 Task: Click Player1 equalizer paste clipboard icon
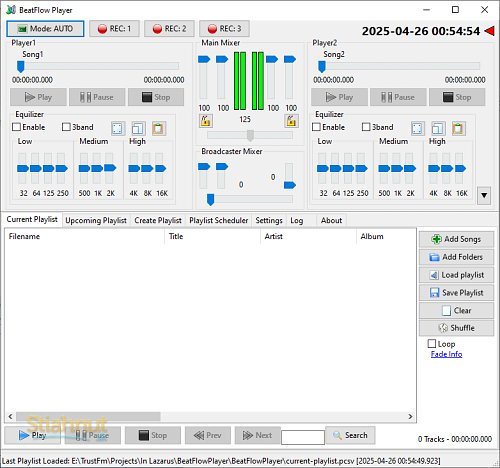(158, 128)
